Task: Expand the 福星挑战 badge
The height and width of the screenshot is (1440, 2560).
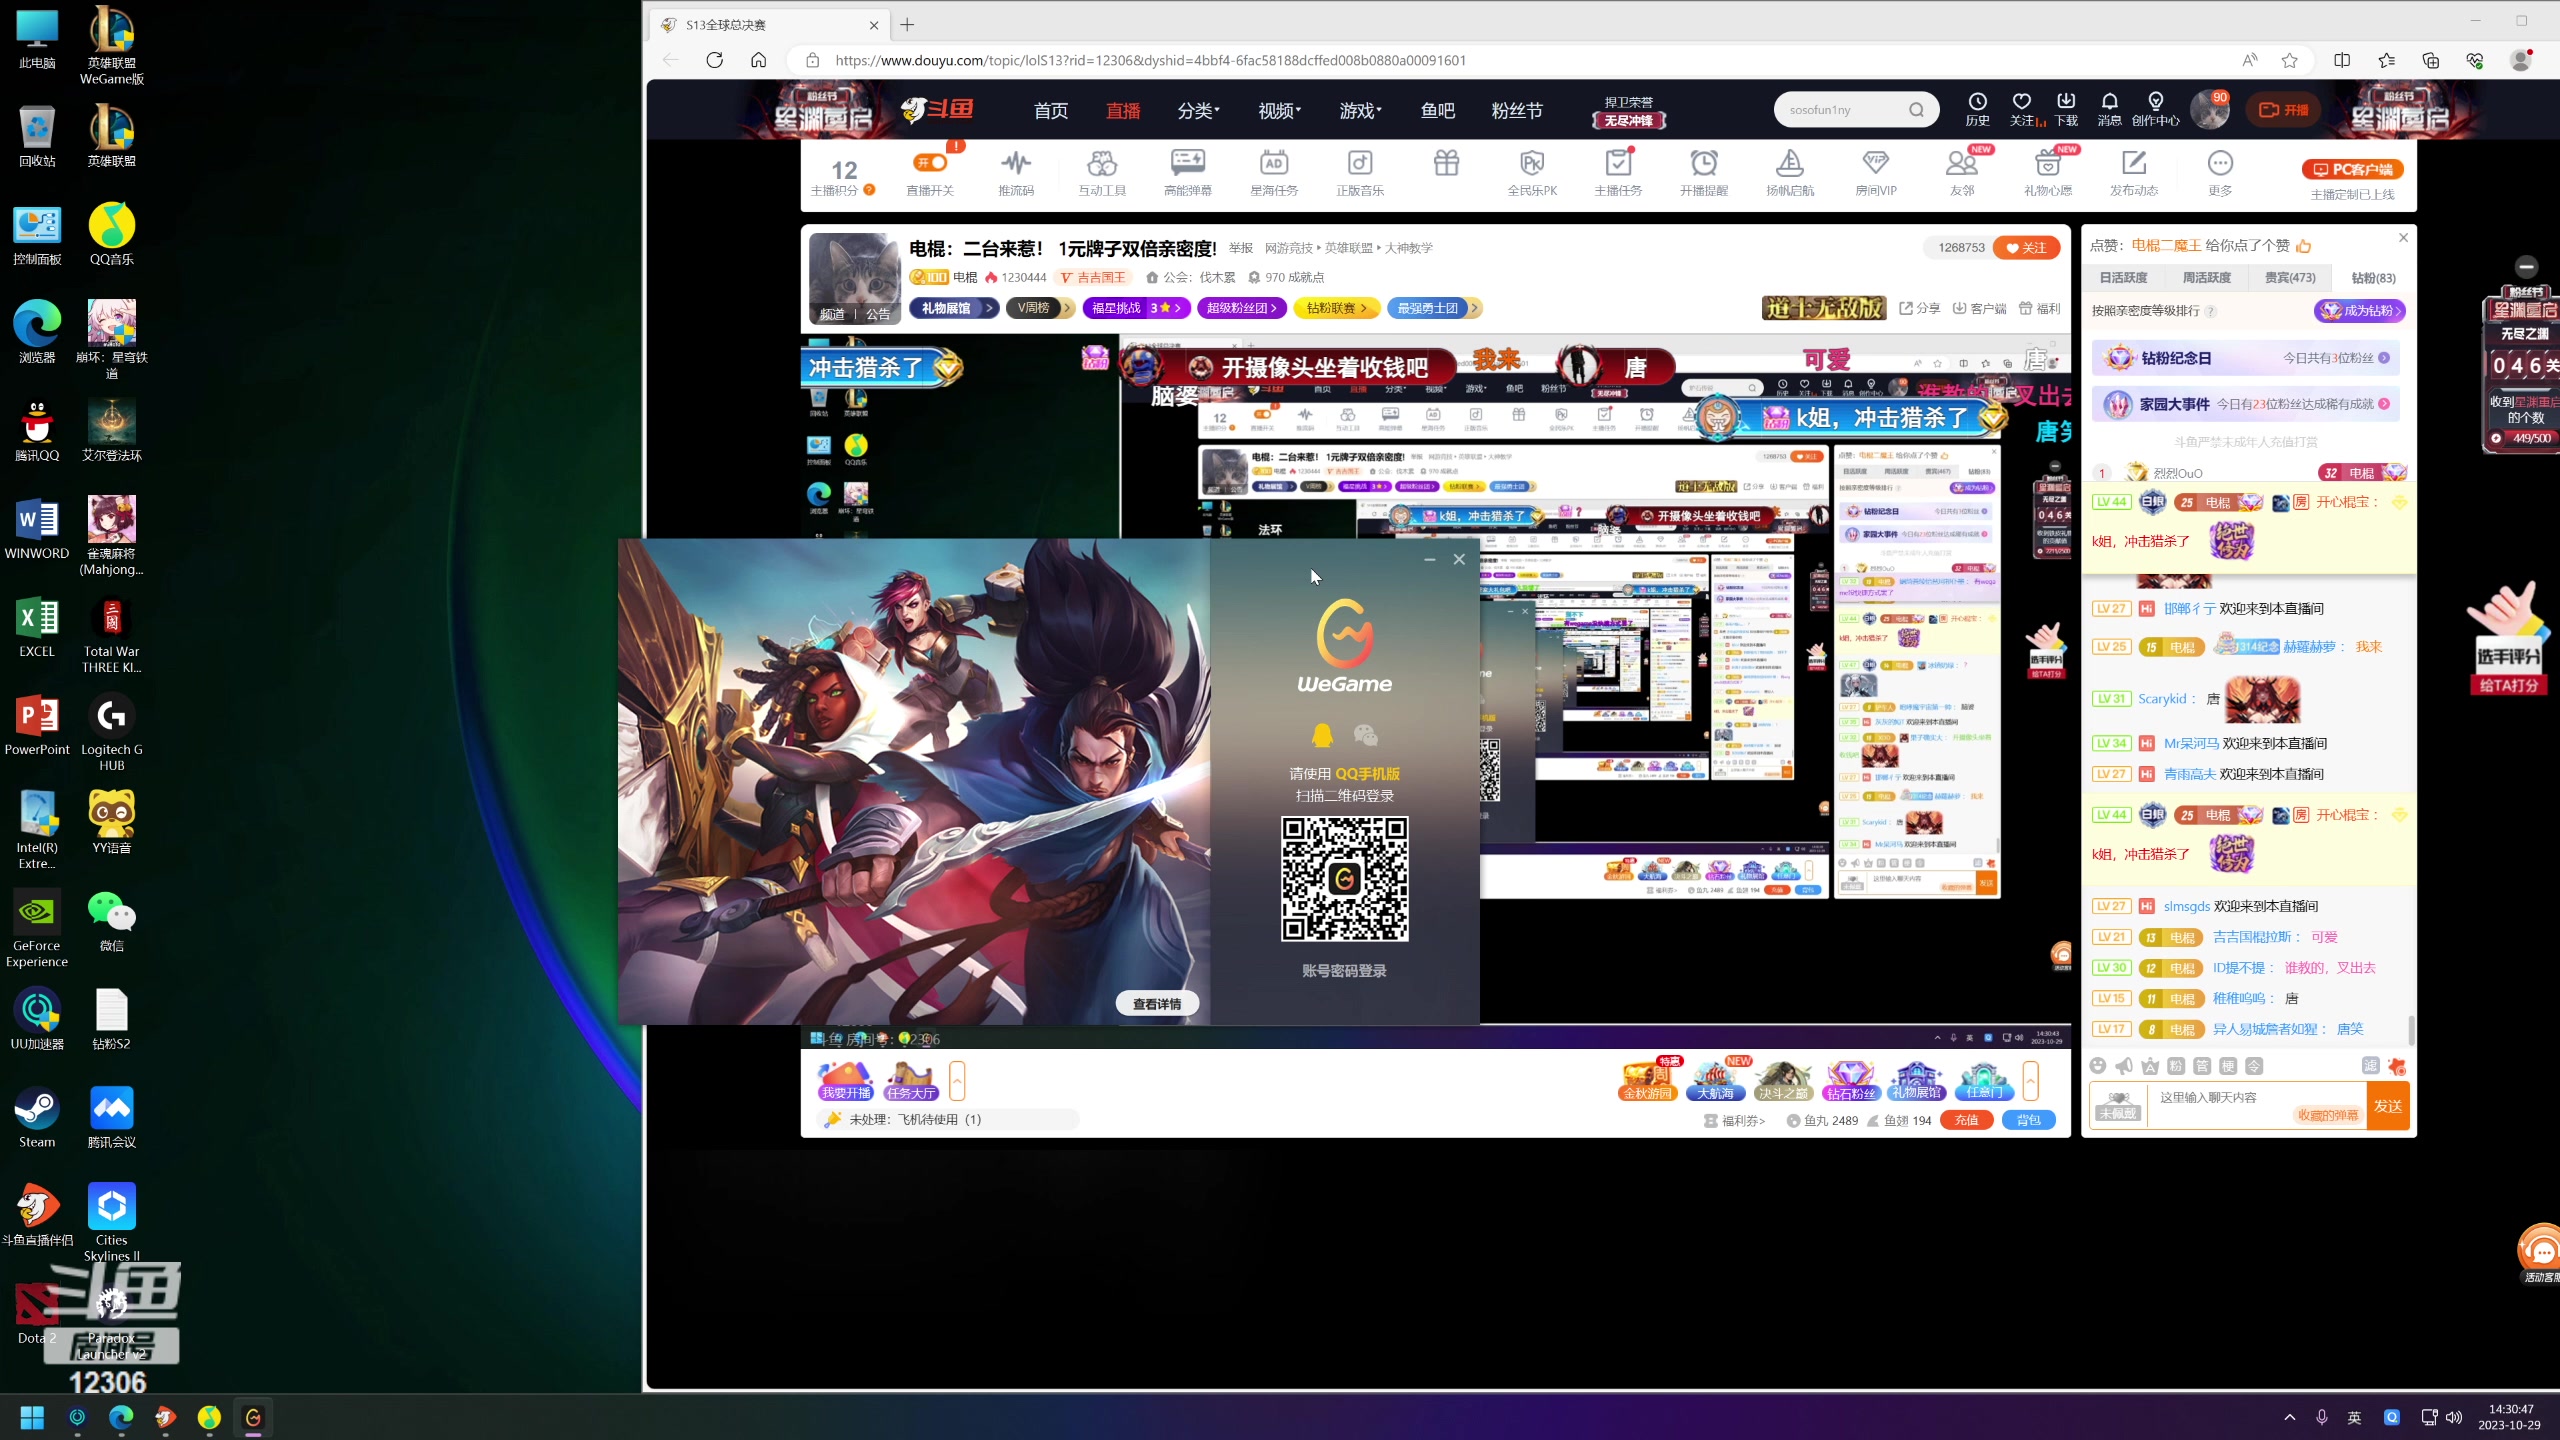Action: 1137,308
